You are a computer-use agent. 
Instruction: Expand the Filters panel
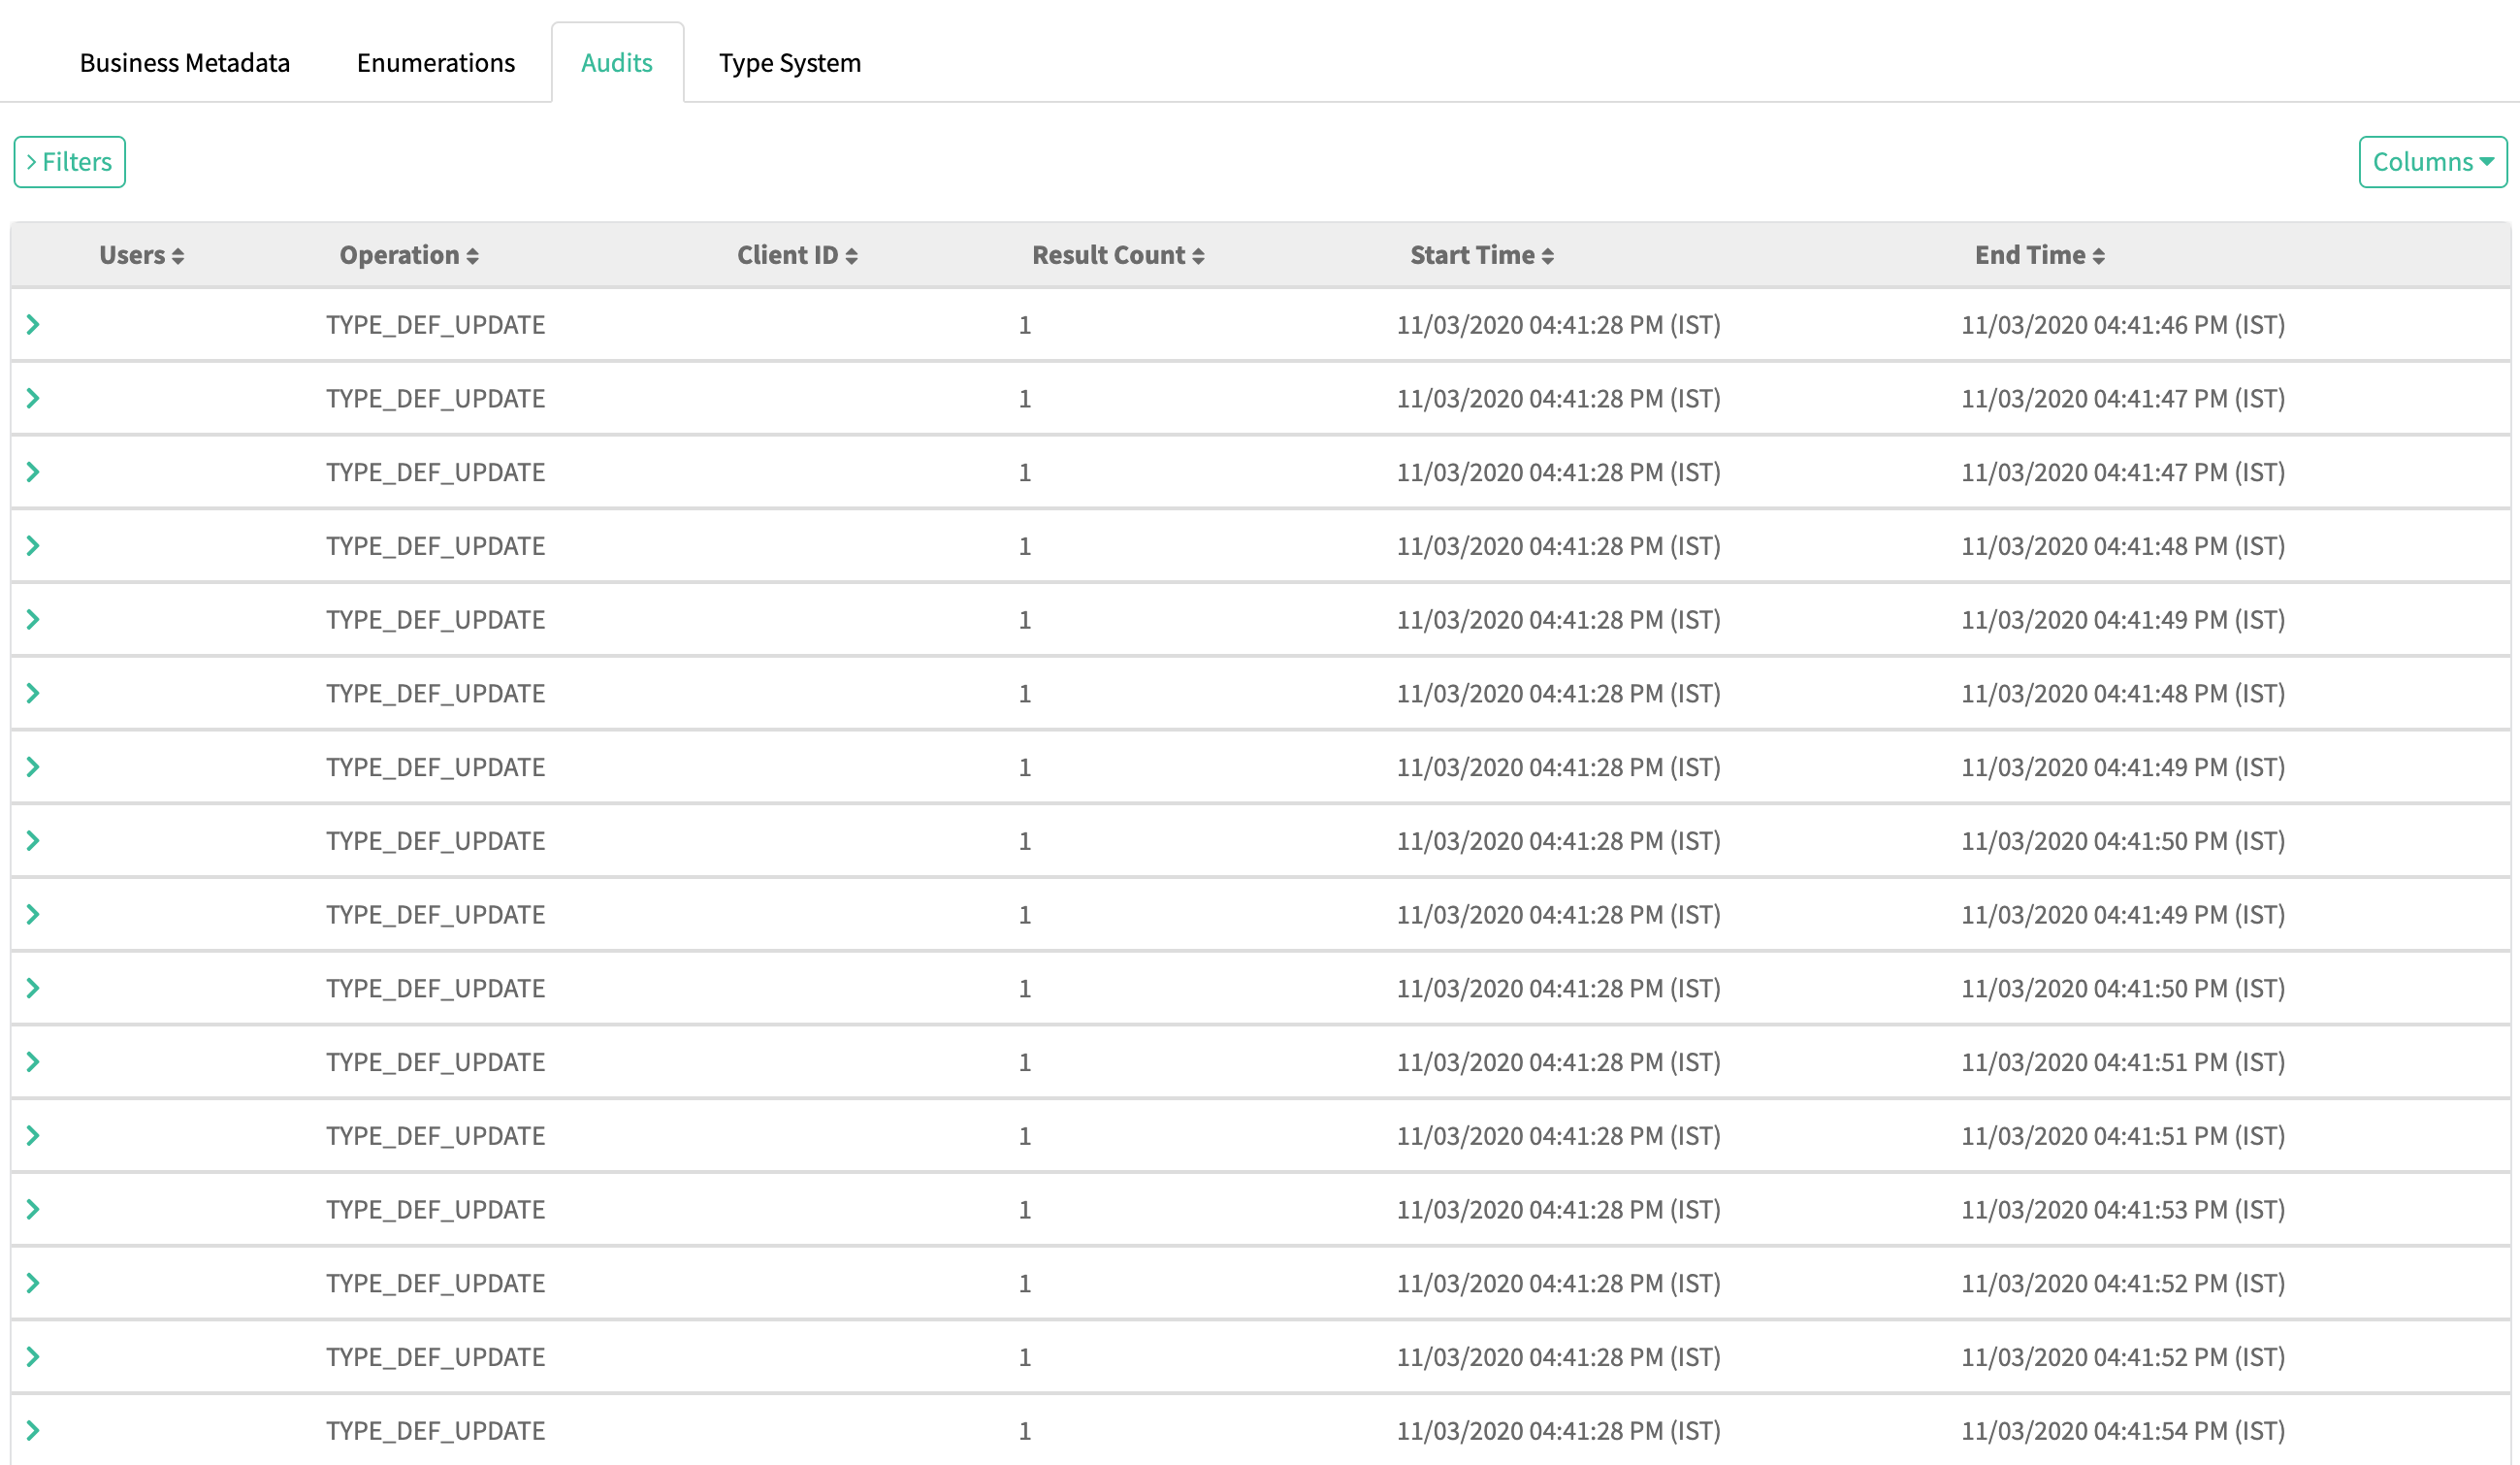click(69, 162)
